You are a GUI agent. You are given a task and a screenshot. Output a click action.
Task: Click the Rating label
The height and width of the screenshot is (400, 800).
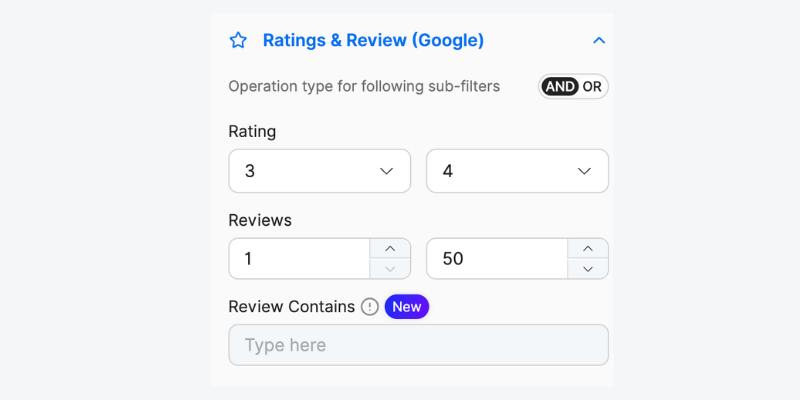252,132
